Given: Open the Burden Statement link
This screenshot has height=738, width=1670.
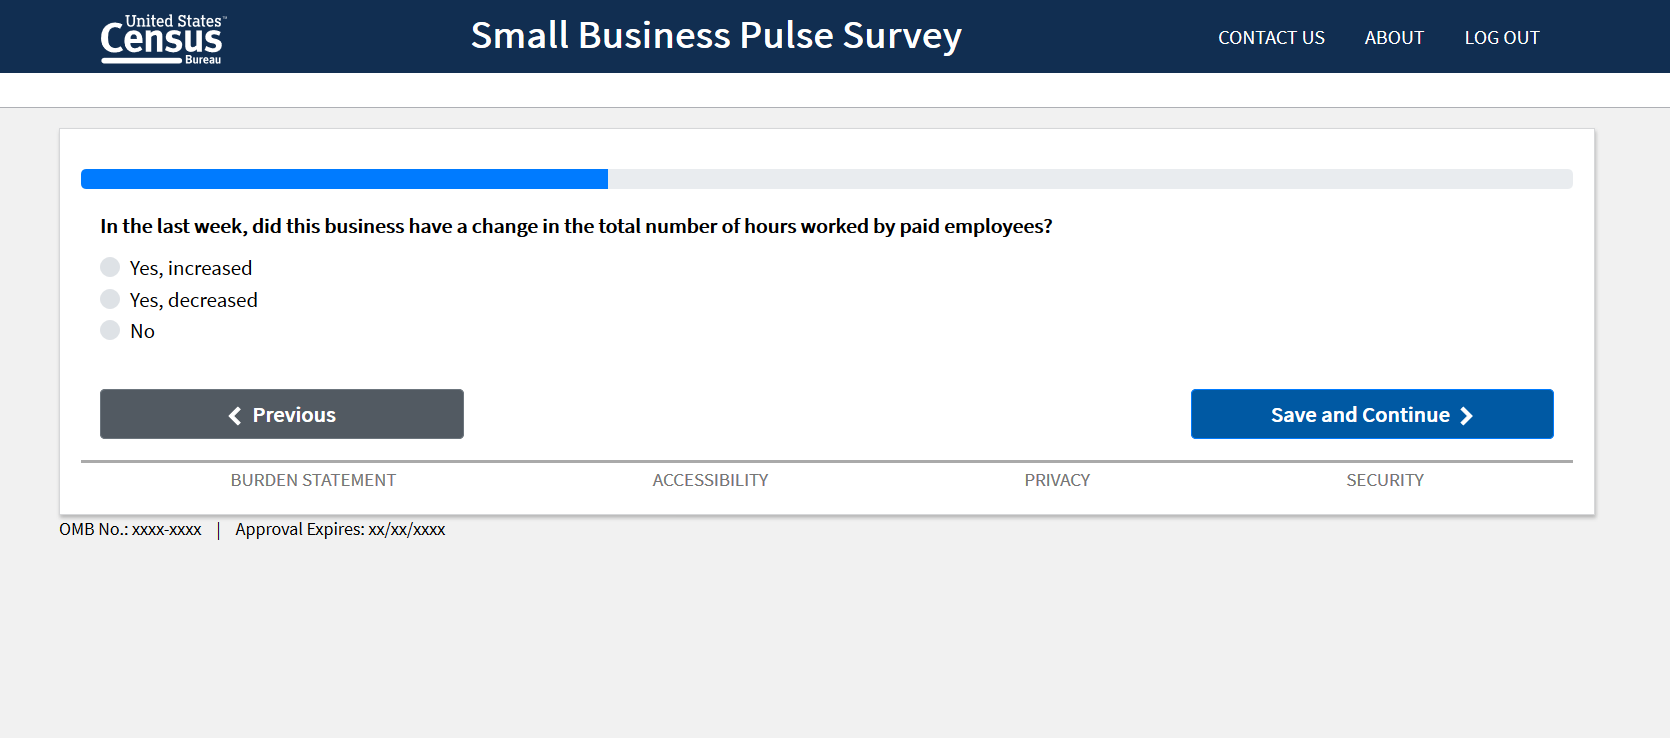Looking at the screenshot, I should (313, 480).
